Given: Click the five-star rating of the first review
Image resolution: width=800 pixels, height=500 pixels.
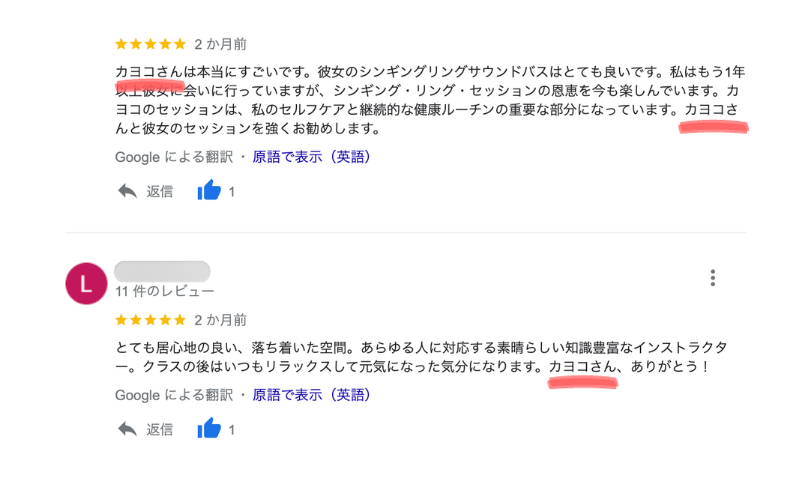Looking at the screenshot, I should (x=150, y=44).
